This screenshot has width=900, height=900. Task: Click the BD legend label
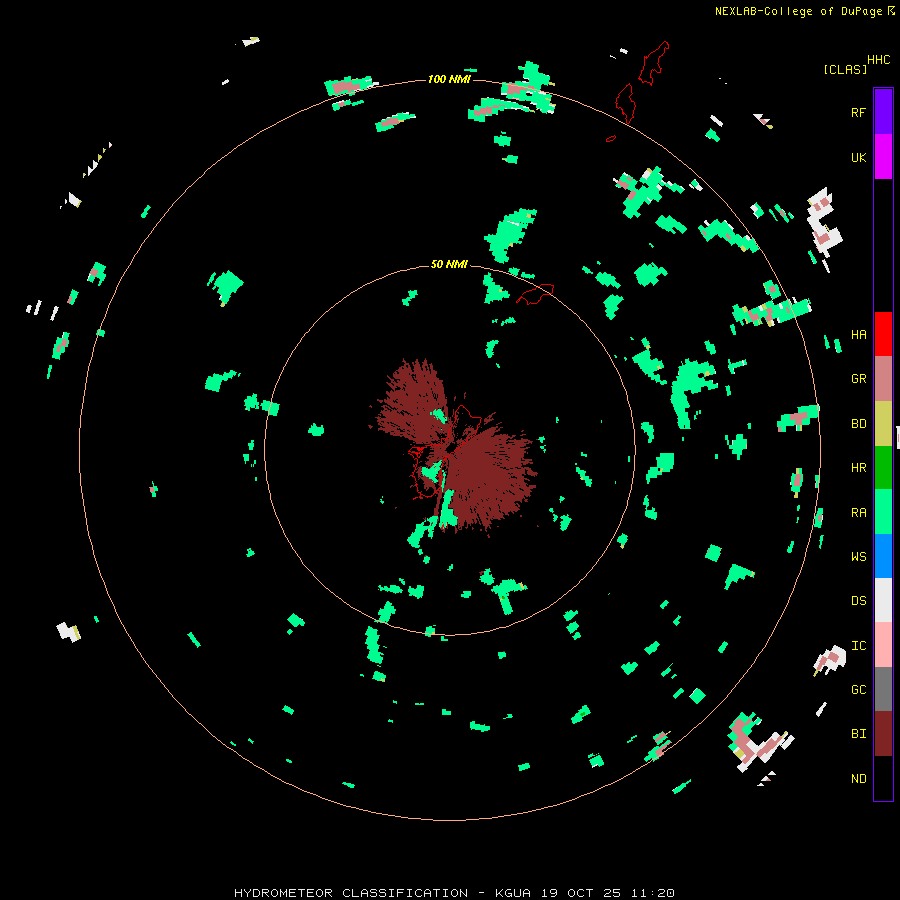click(858, 424)
